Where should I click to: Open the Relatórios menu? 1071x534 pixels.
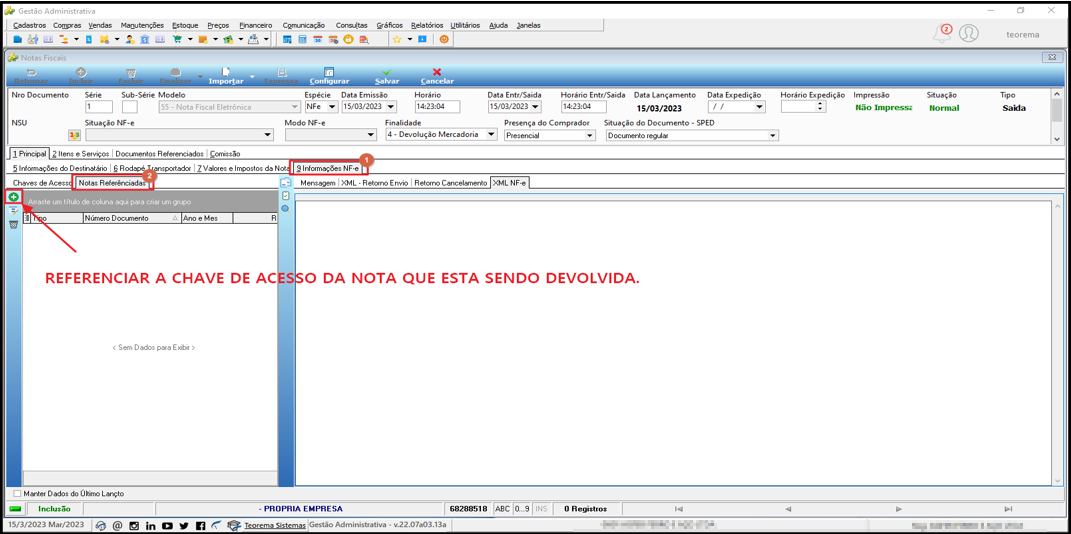click(427, 25)
